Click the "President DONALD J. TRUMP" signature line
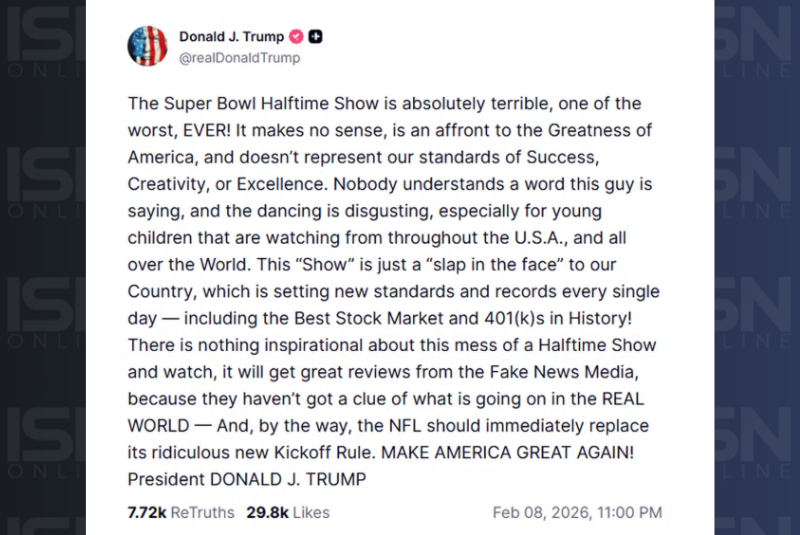 click(x=247, y=479)
